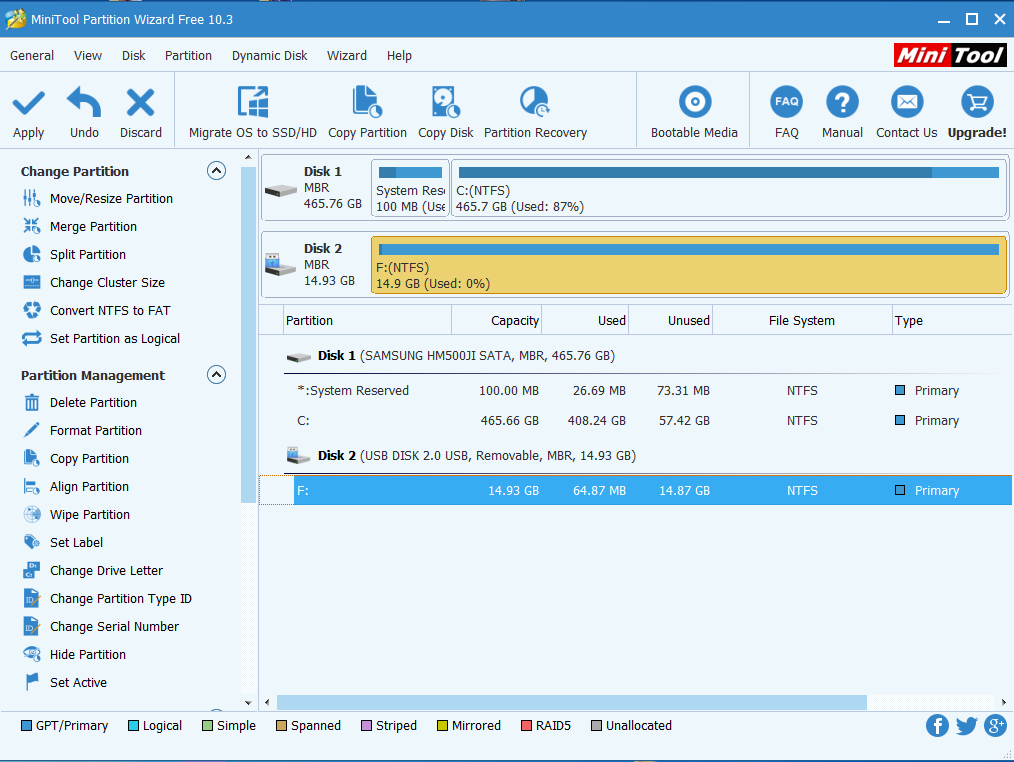Open the Disk menu
Viewport: 1014px width, 762px height.
pos(133,56)
